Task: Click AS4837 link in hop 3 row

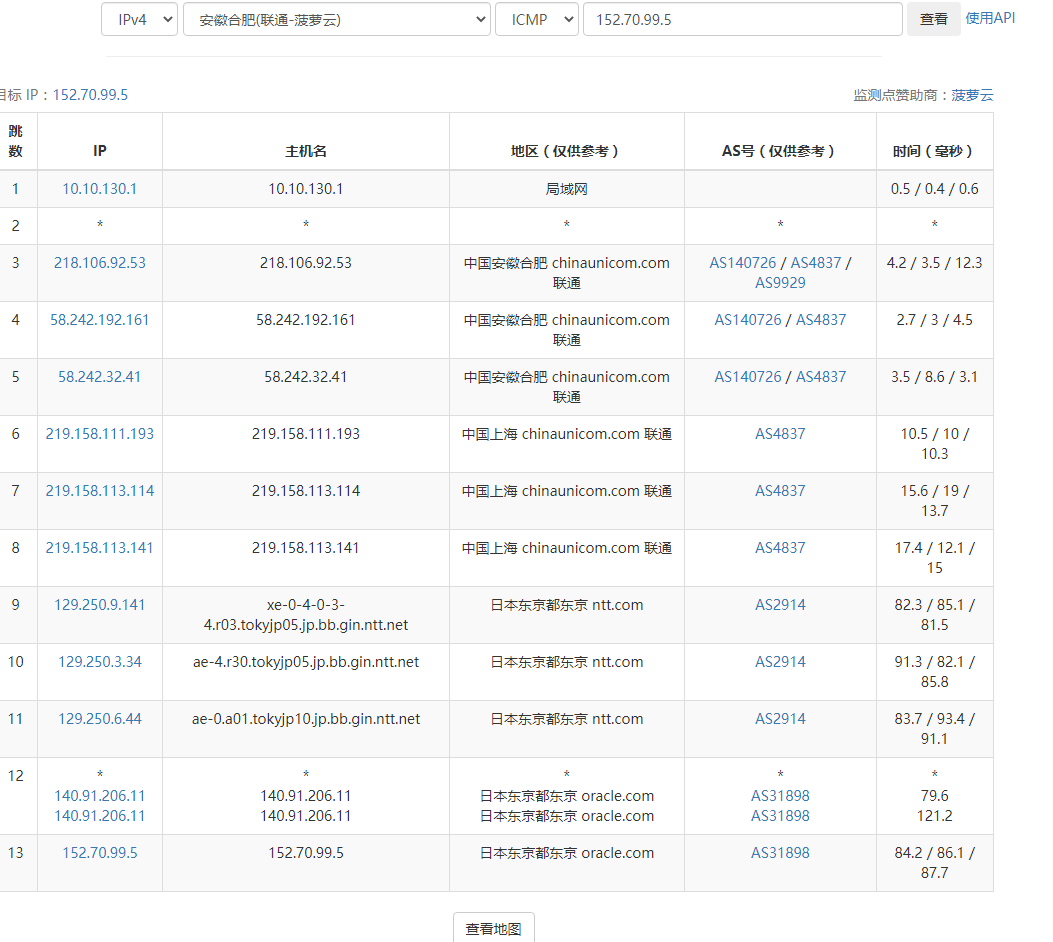Action: click(x=815, y=263)
